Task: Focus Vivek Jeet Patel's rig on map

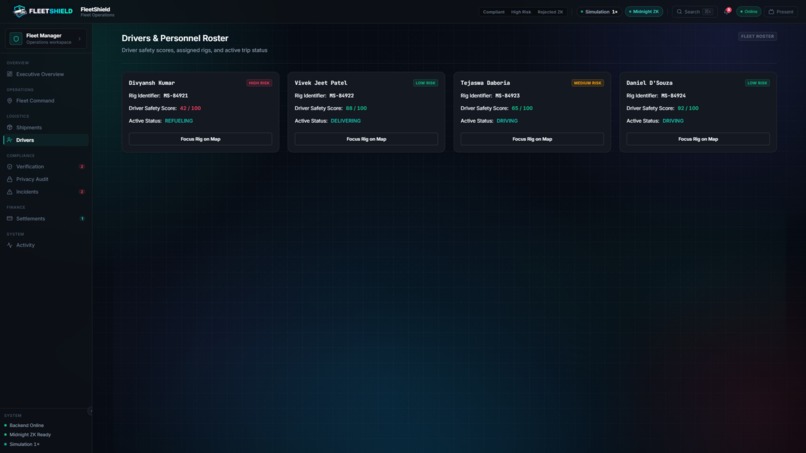Action: [366, 139]
